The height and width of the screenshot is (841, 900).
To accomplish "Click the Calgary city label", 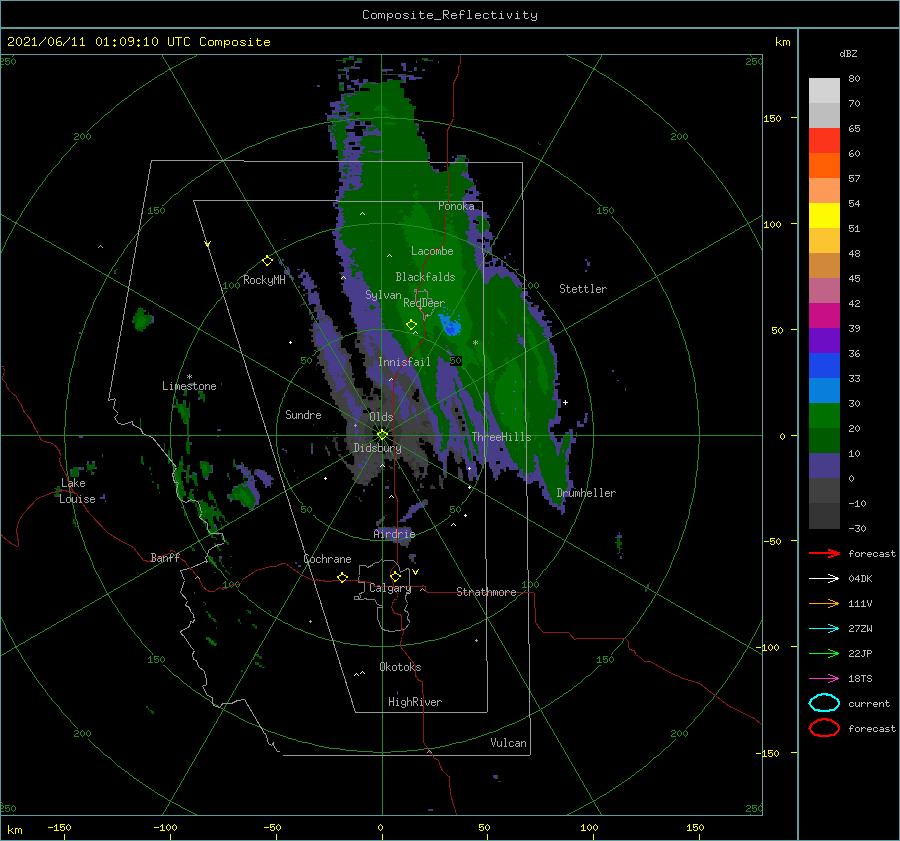I will click(390, 588).
